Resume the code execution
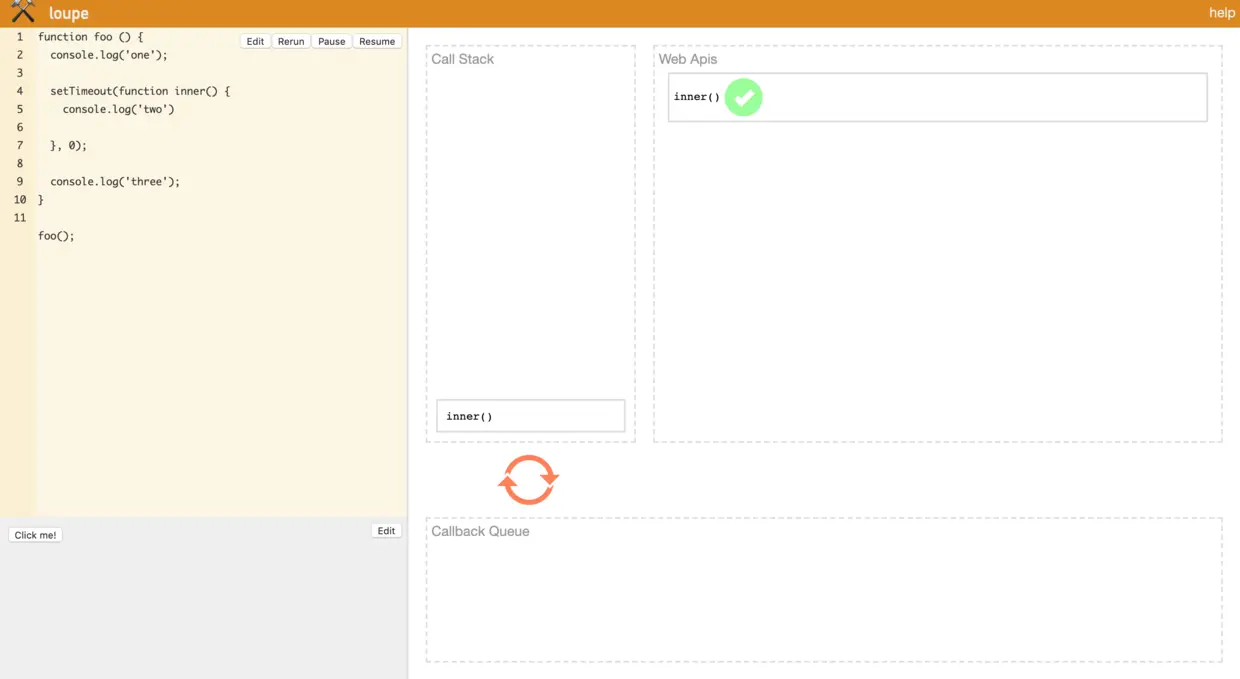Screen dimensions: 1240x679 (377, 41)
